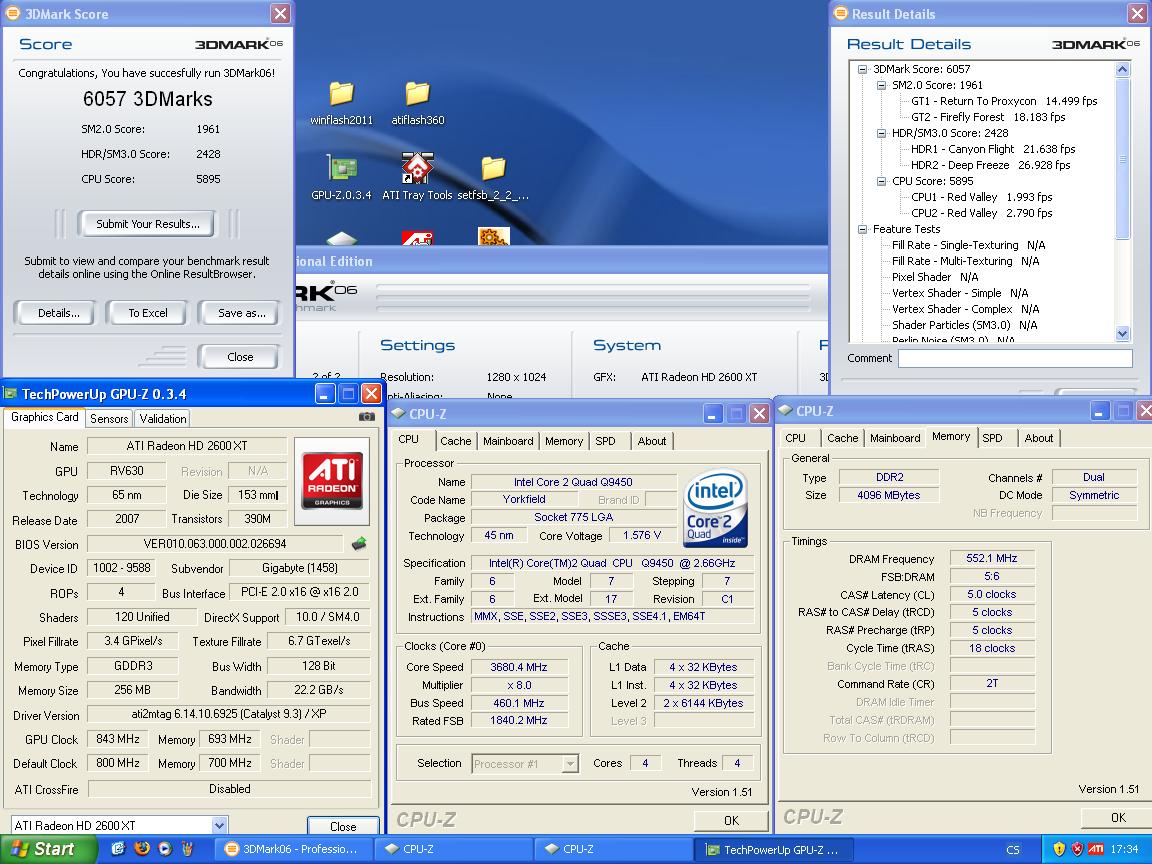Select the Graphics Card tab in GPU-Z
This screenshot has width=1152, height=864.
point(45,417)
